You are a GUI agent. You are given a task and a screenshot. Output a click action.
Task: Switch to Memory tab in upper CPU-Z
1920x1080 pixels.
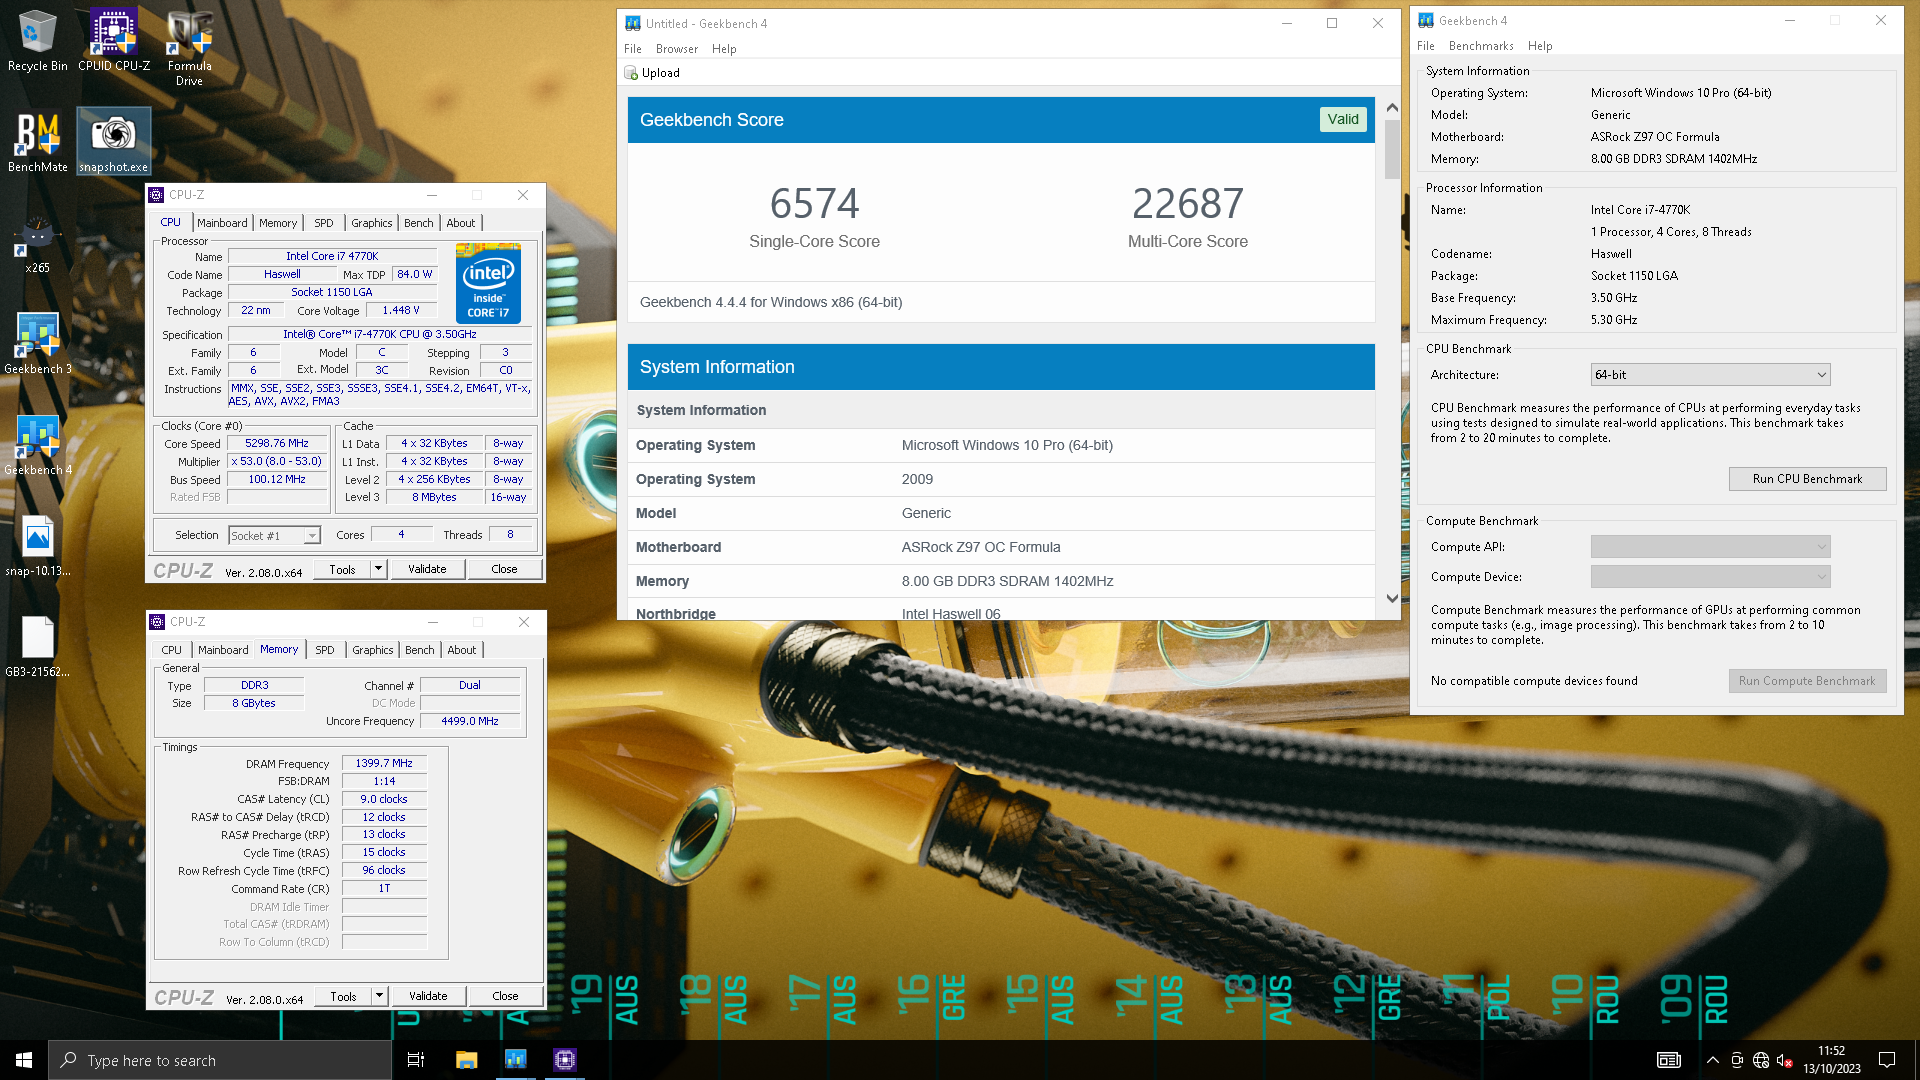tap(278, 223)
